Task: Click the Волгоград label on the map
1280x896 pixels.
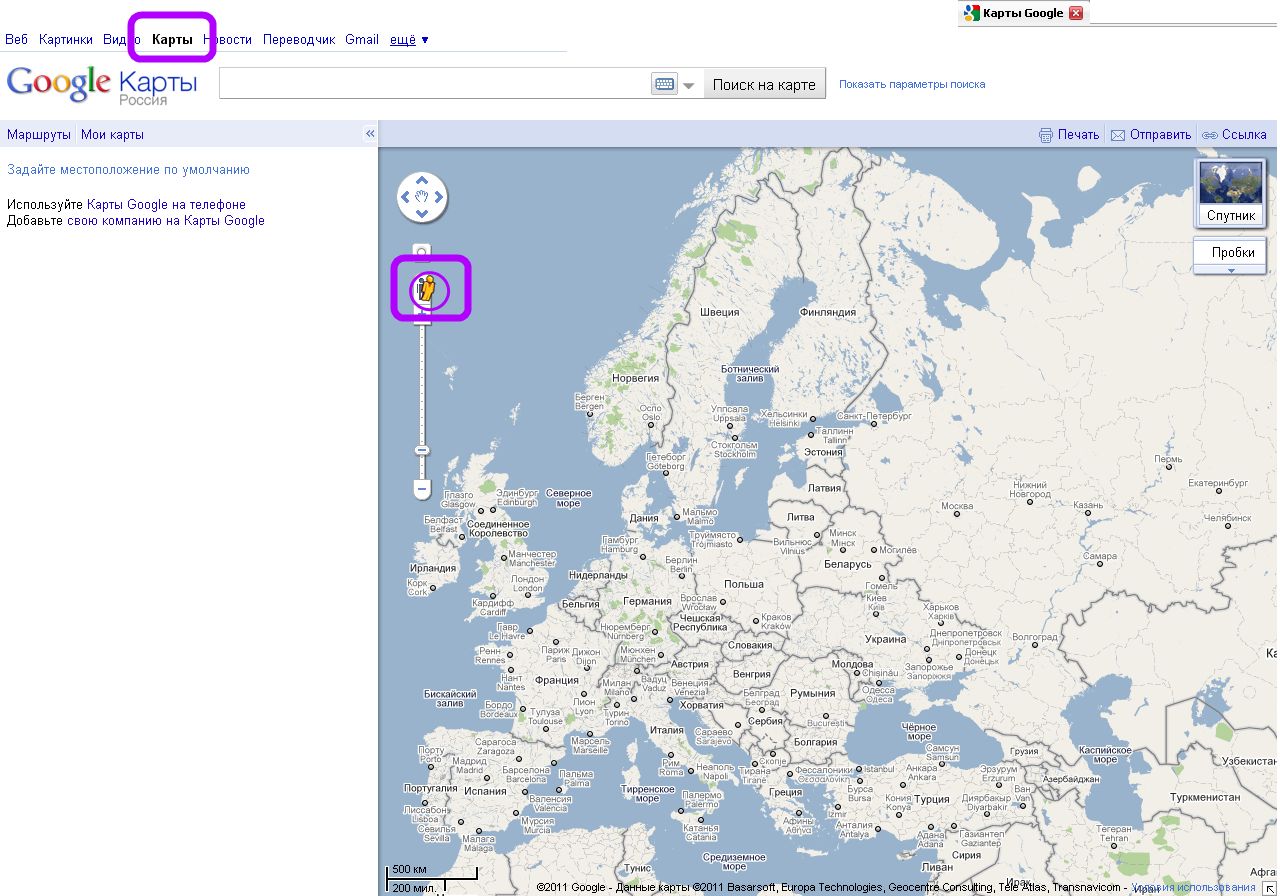Action: [x=1034, y=637]
